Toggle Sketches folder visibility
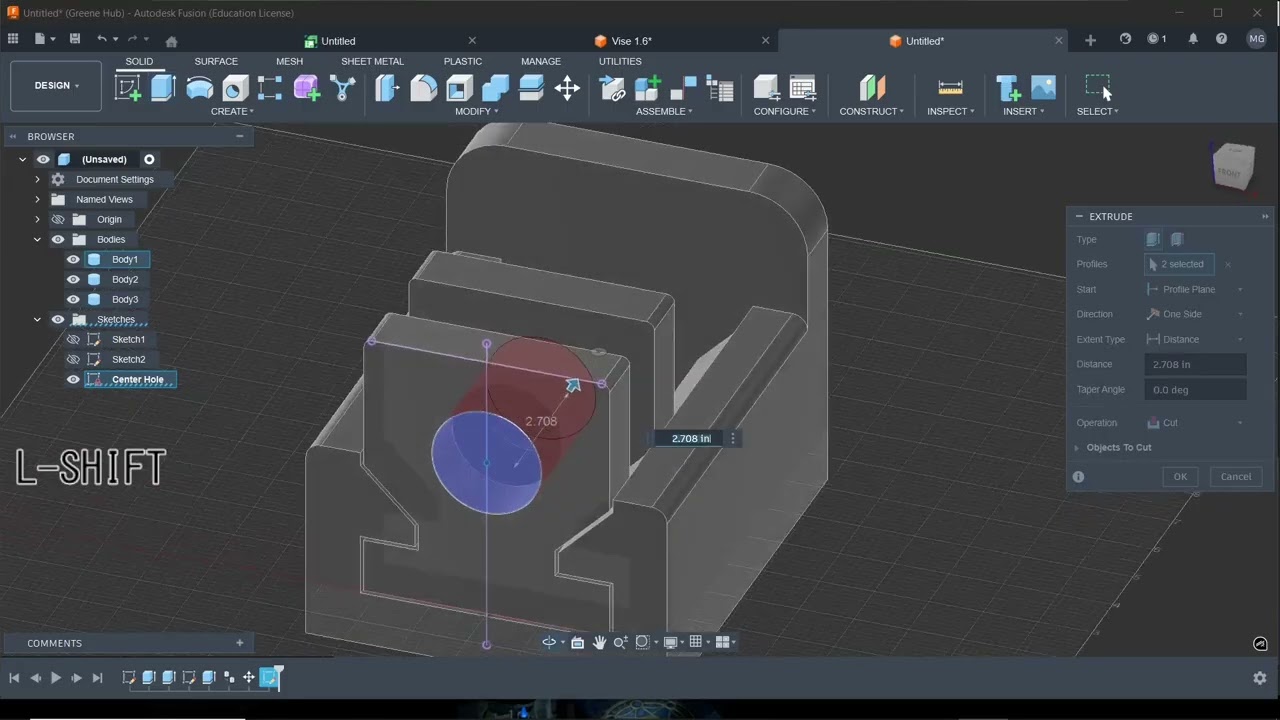Image resolution: width=1280 pixels, height=720 pixels. tap(58, 319)
